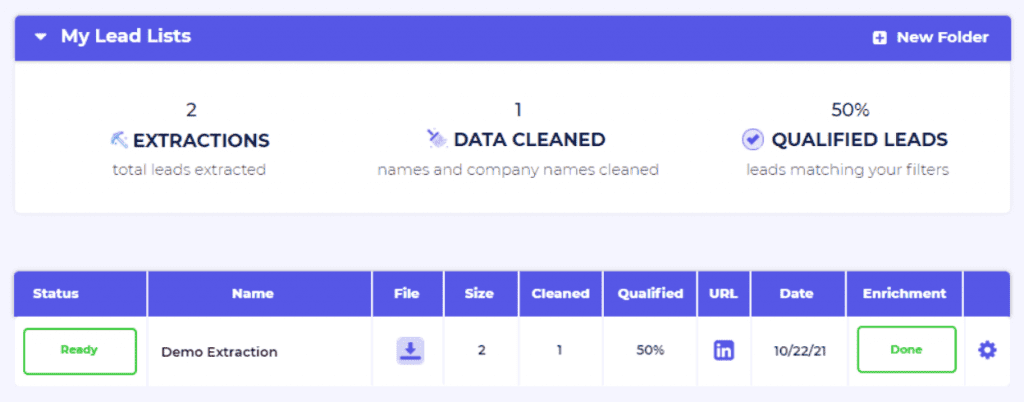Image resolution: width=1024 pixels, height=402 pixels.
Task: Open settings gear for Demo Extraction
Action: coord(987,350)
